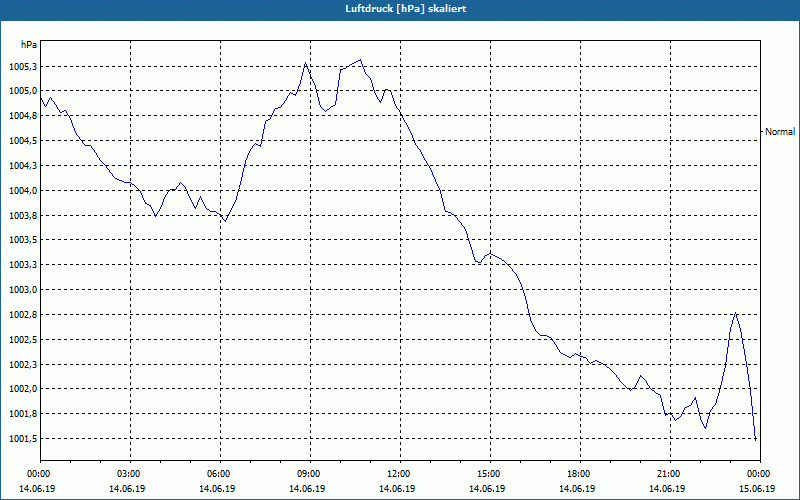Click the curve's highest peak near 10:40

pos(361,60)
